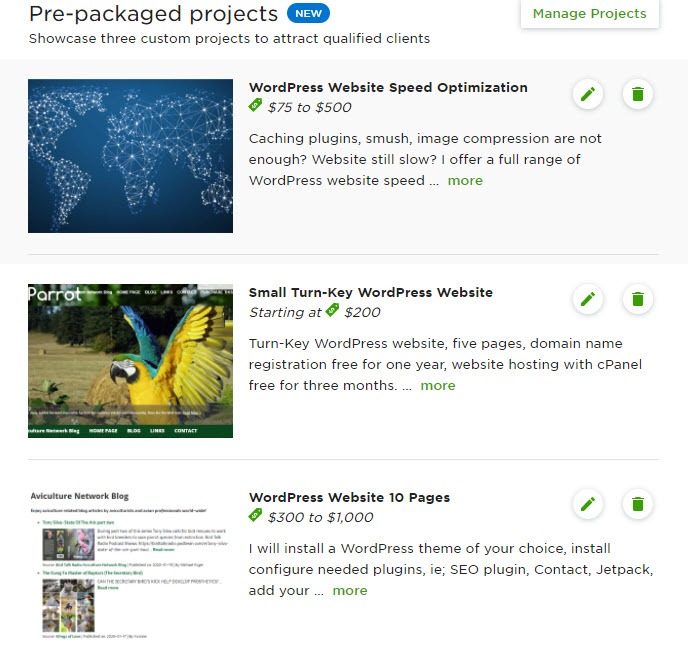
Task: Open WordPress Website Speed Optimization title
Action: click(x=388, y=87)
